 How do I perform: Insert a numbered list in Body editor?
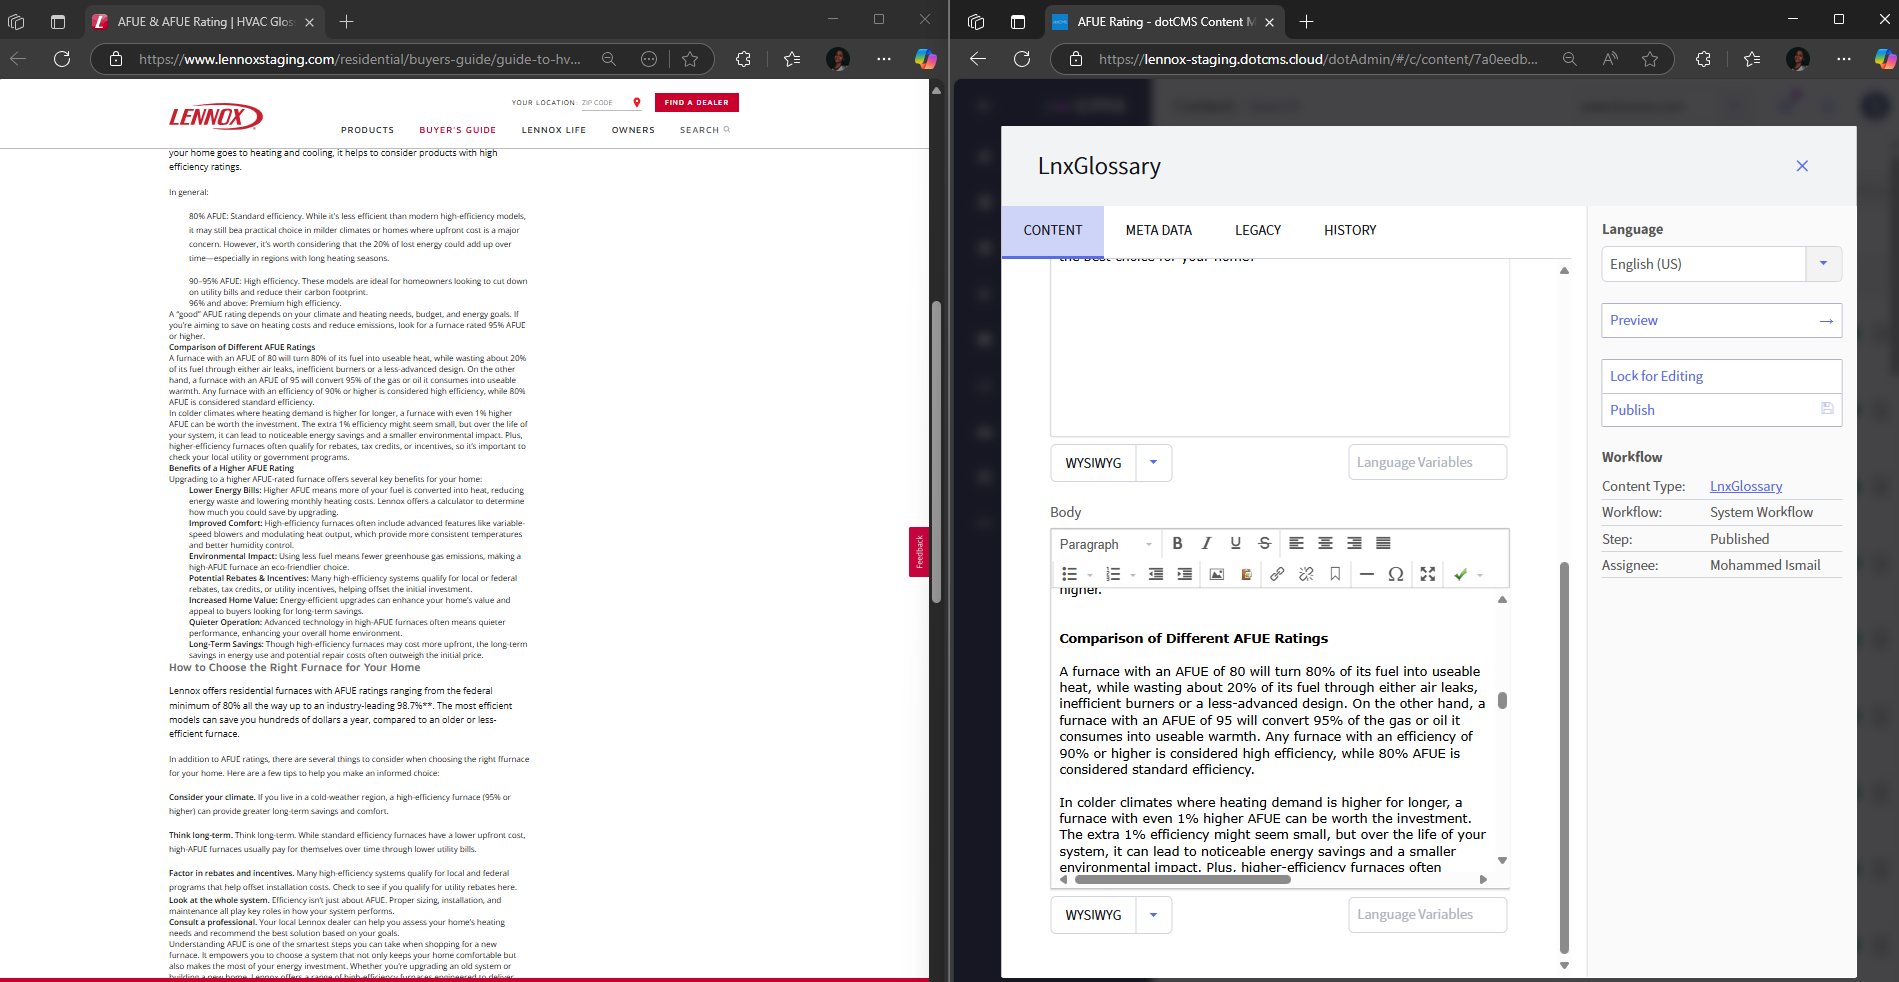click(1112, 574)
